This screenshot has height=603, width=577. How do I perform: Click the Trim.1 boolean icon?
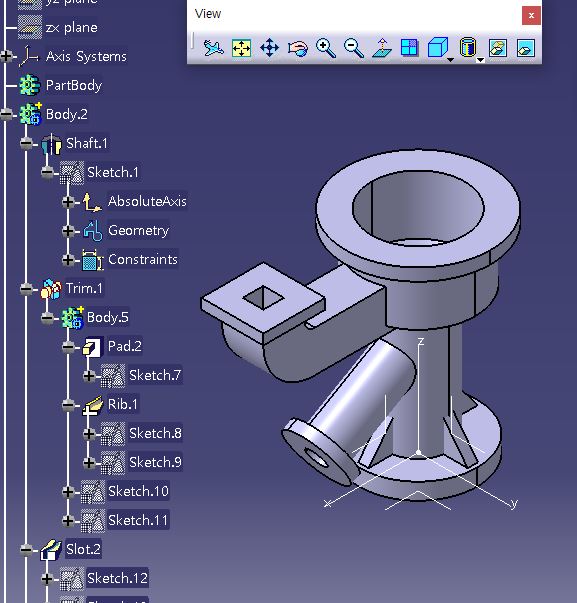click(51, 289)
